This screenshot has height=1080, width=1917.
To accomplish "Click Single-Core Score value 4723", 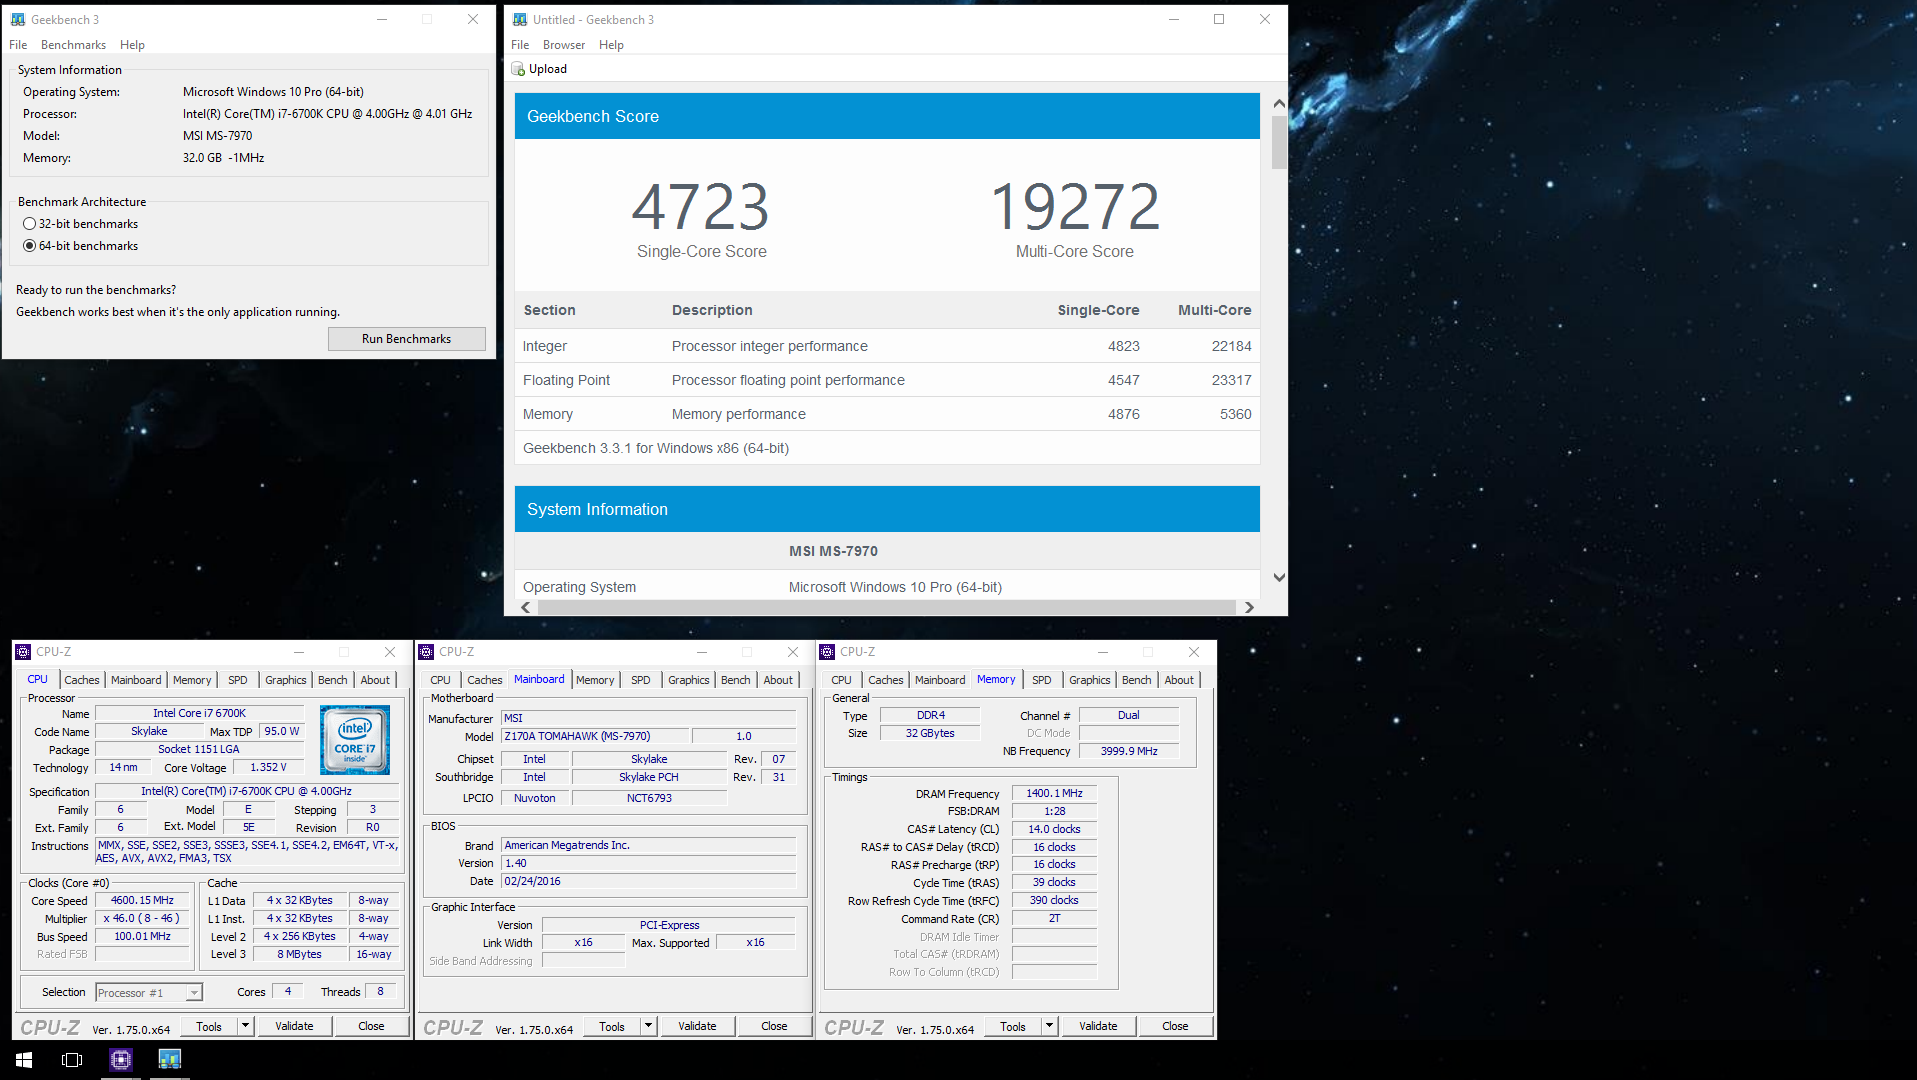I will [701, 207].
